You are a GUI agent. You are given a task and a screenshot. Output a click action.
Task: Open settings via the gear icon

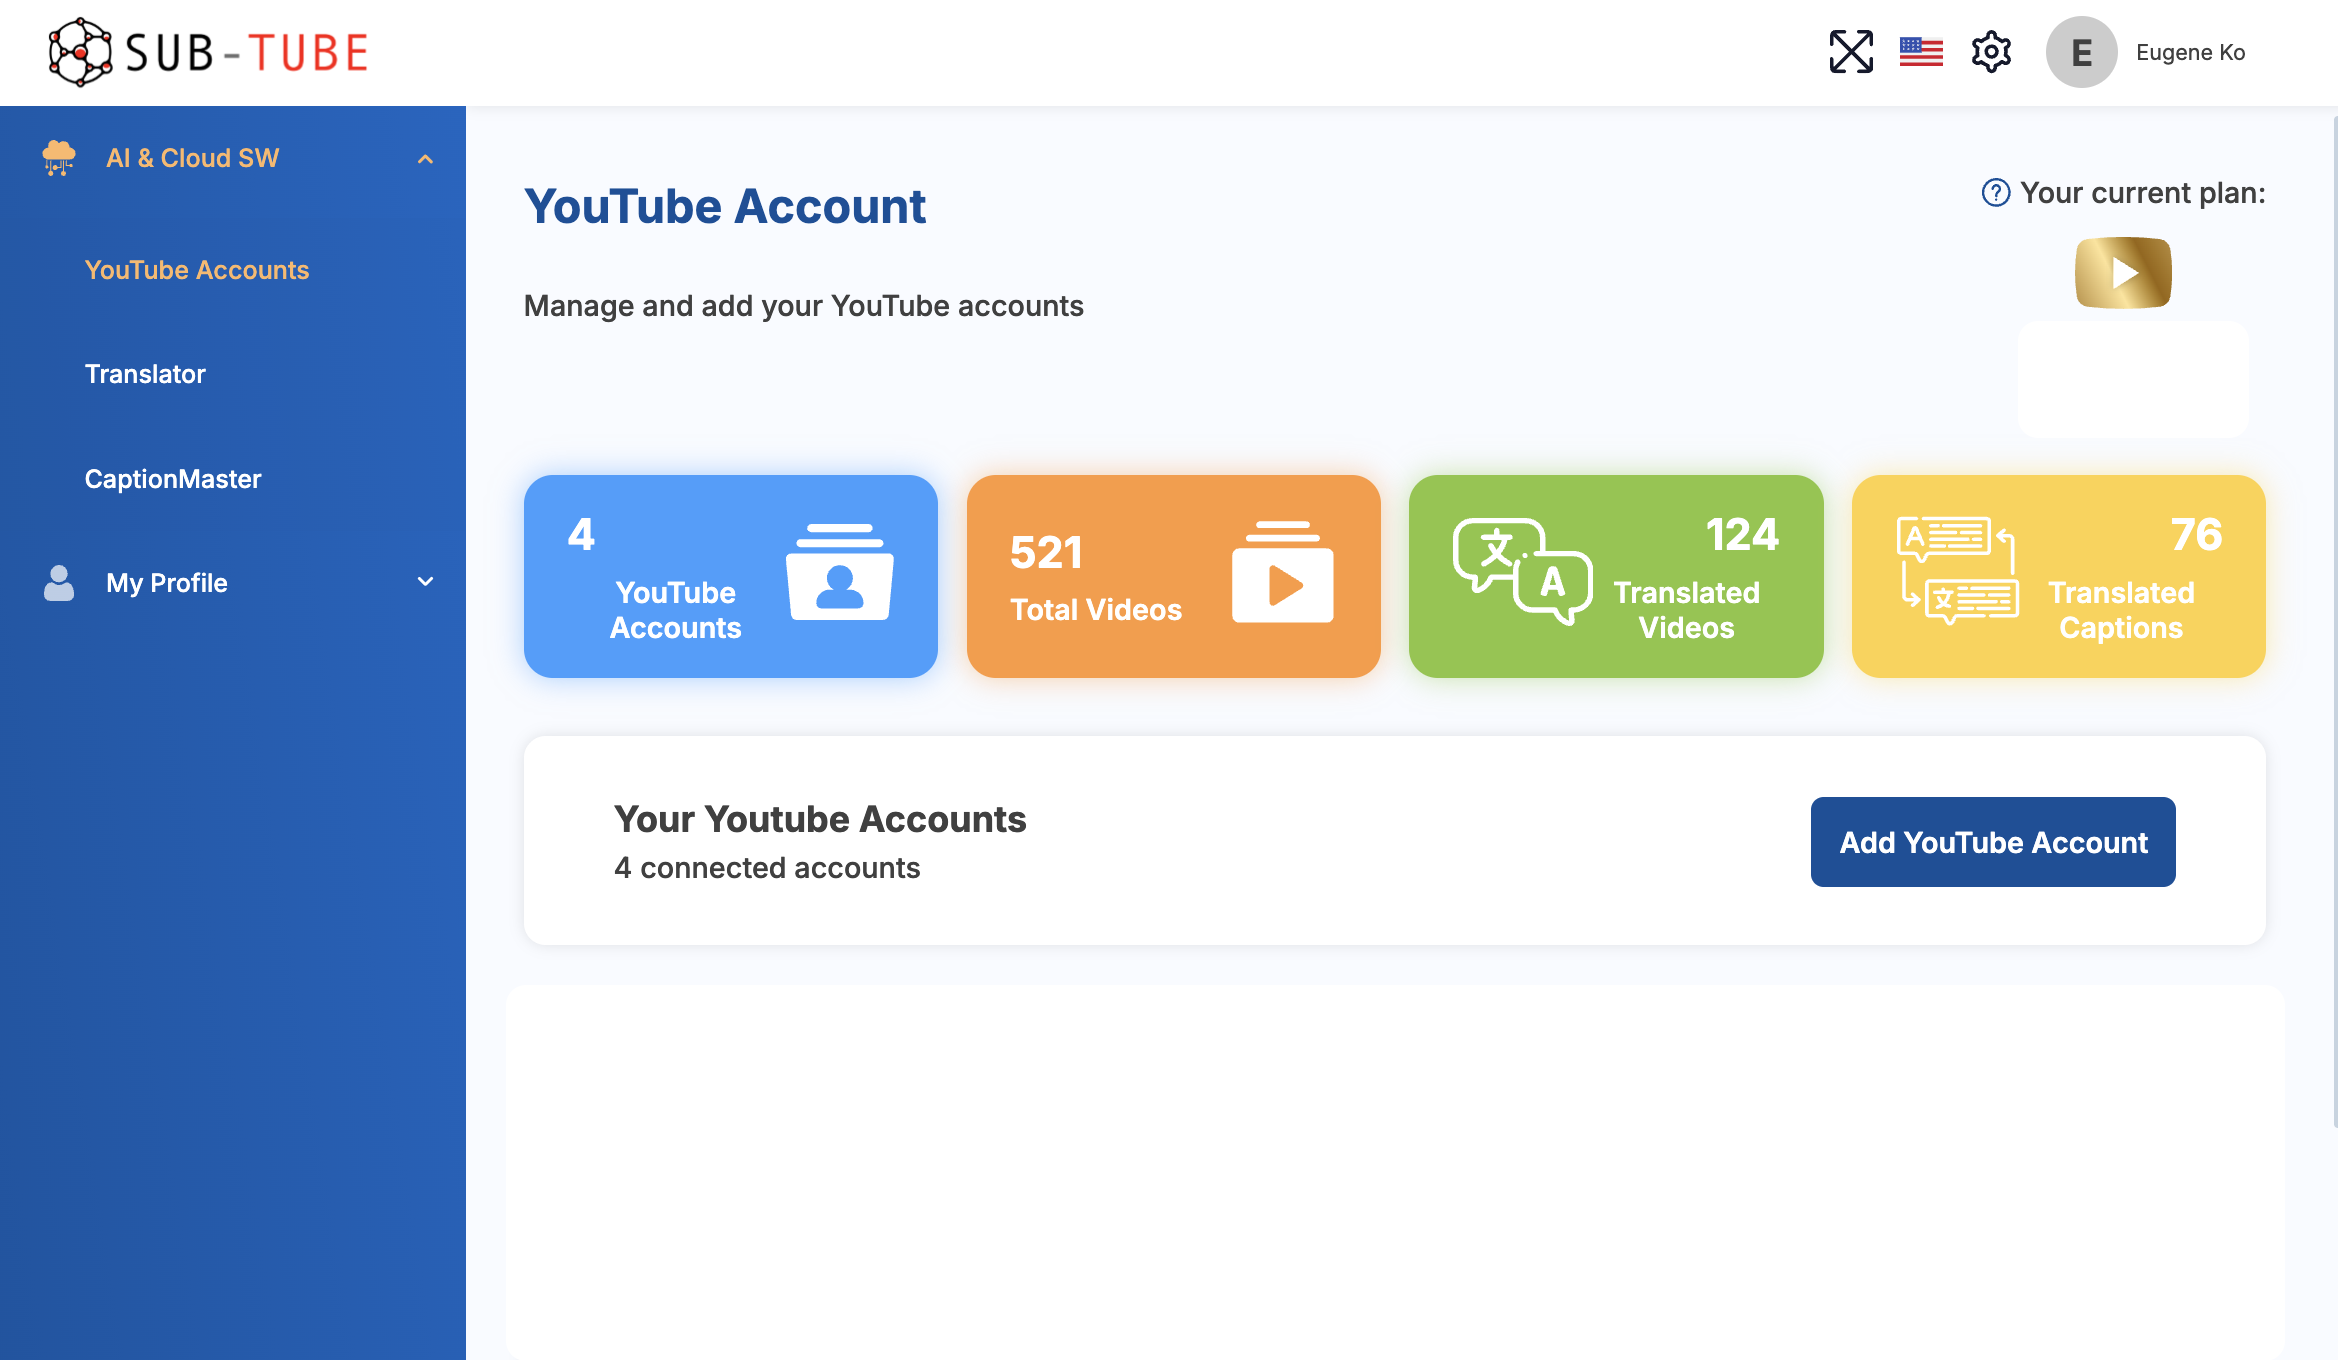point(1990,51)
